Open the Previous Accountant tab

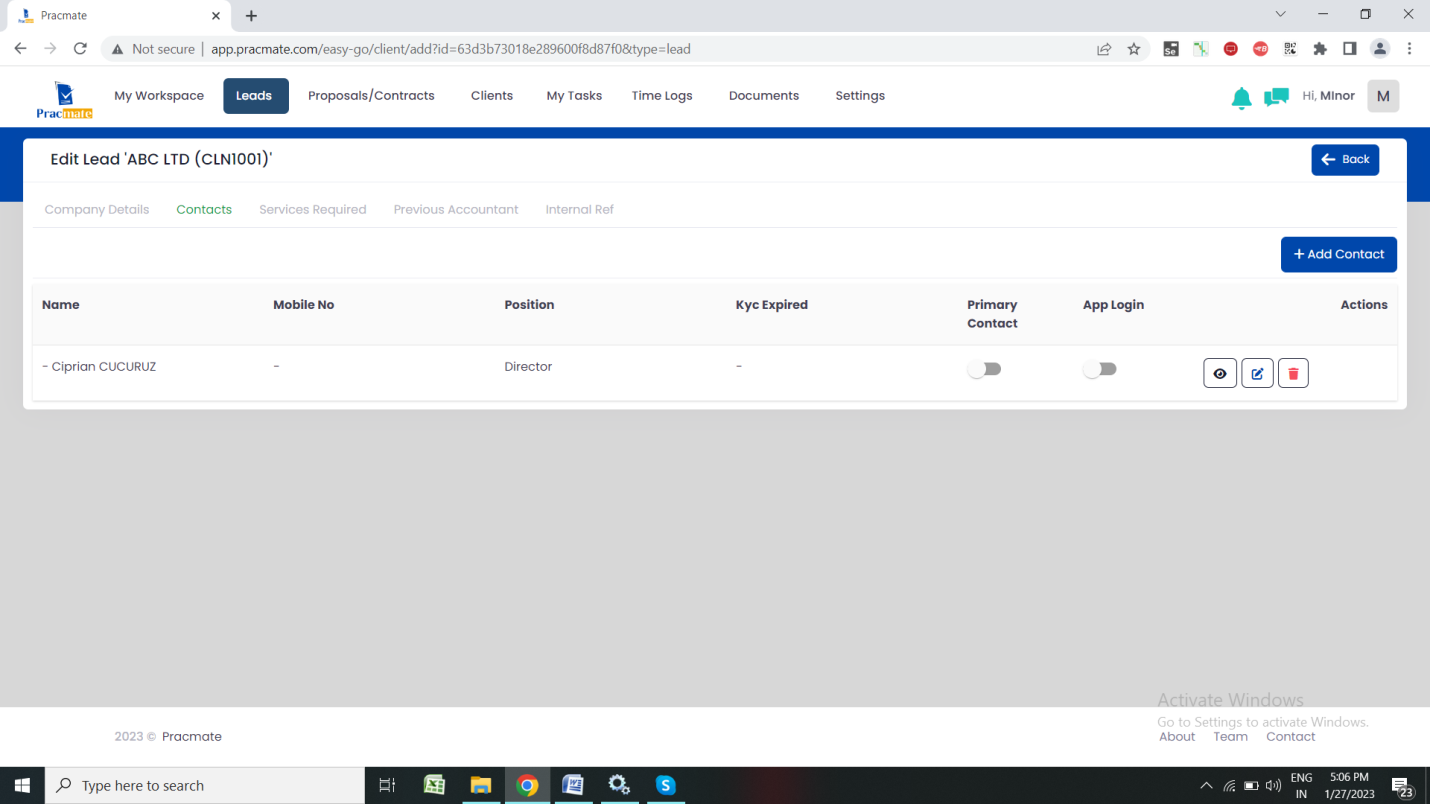(x=456, y=210)
